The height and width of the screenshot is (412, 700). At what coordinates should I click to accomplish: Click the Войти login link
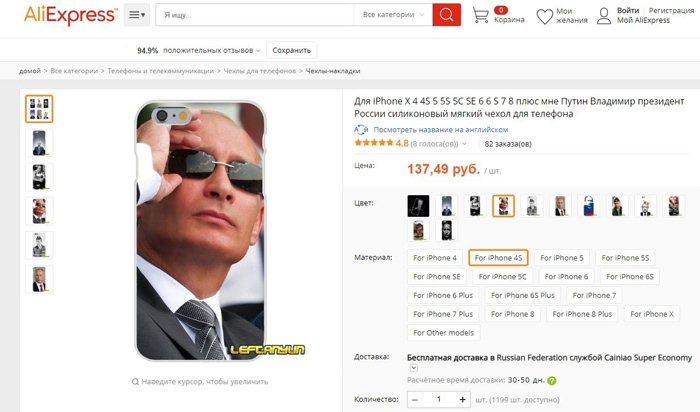(x=628, y=10)
